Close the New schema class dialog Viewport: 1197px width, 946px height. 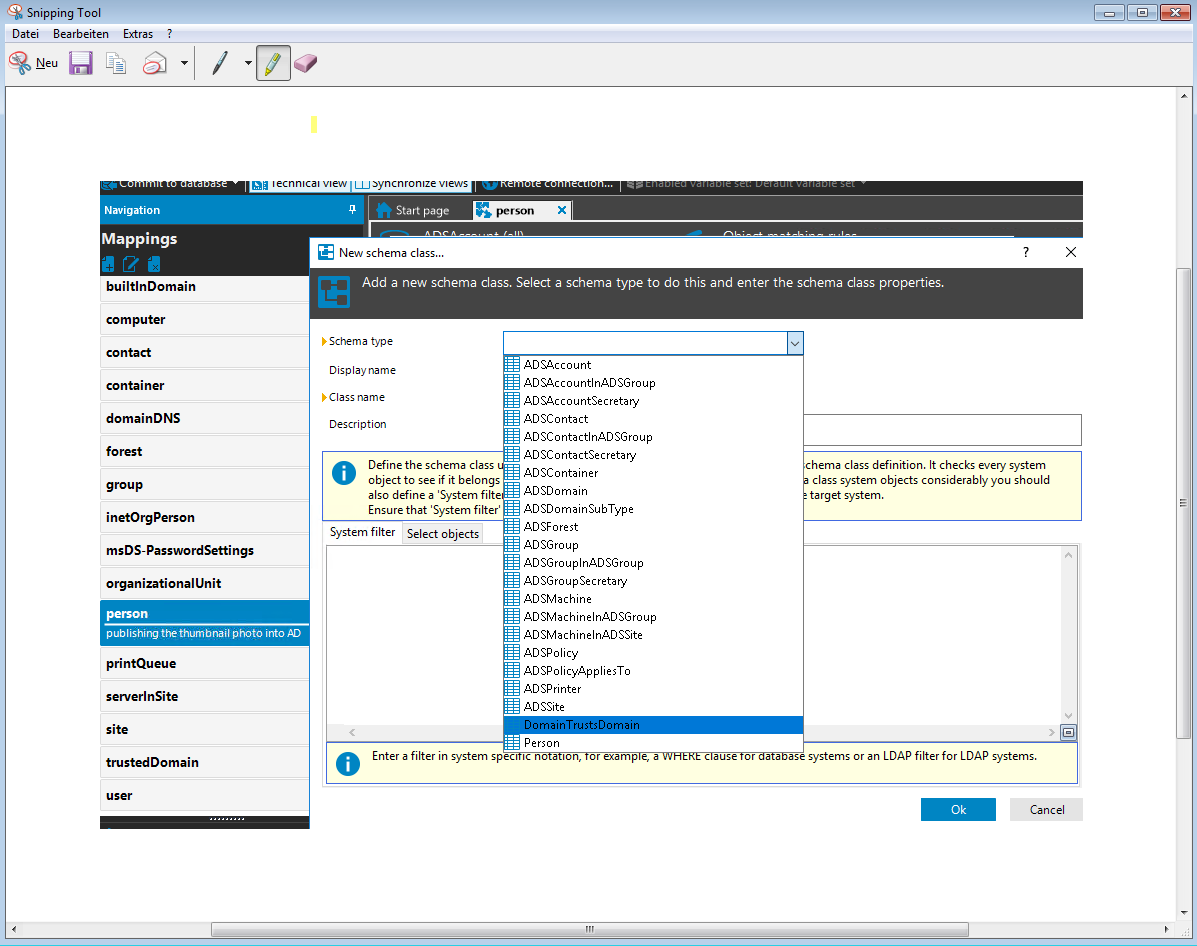point(1070,252)
